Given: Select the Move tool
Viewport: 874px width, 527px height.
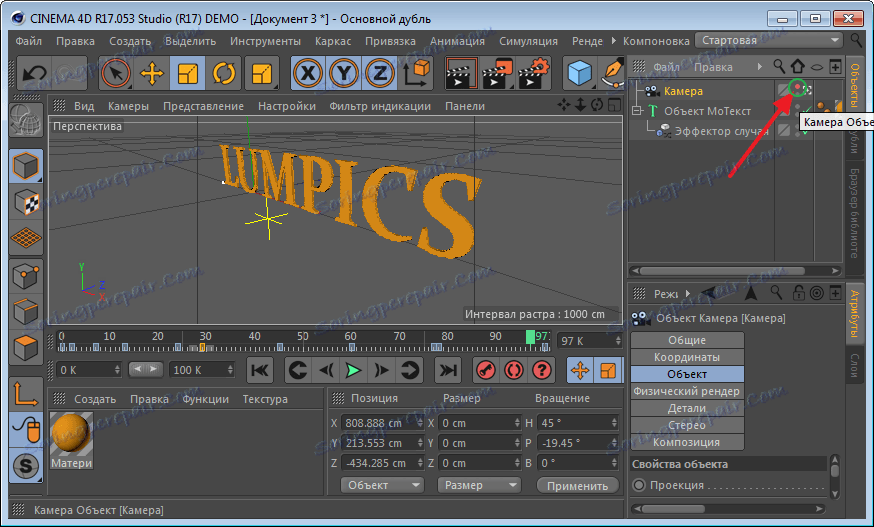Looking at the screenshot, I should coord(152,73).
